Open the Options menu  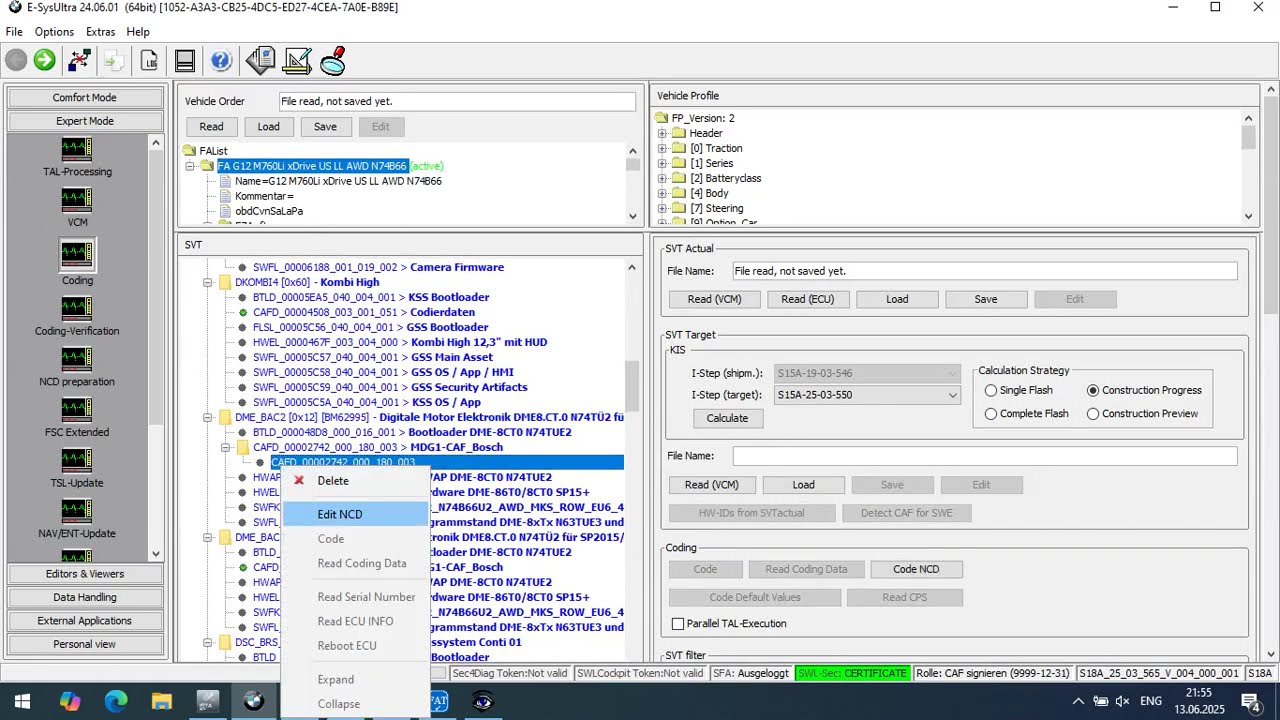(x=54, y=32)
